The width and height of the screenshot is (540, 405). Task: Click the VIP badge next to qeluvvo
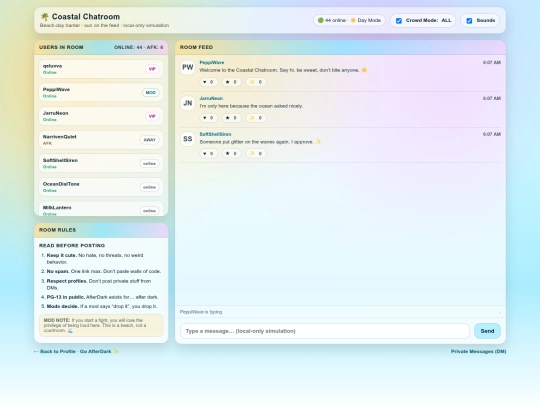152,69
